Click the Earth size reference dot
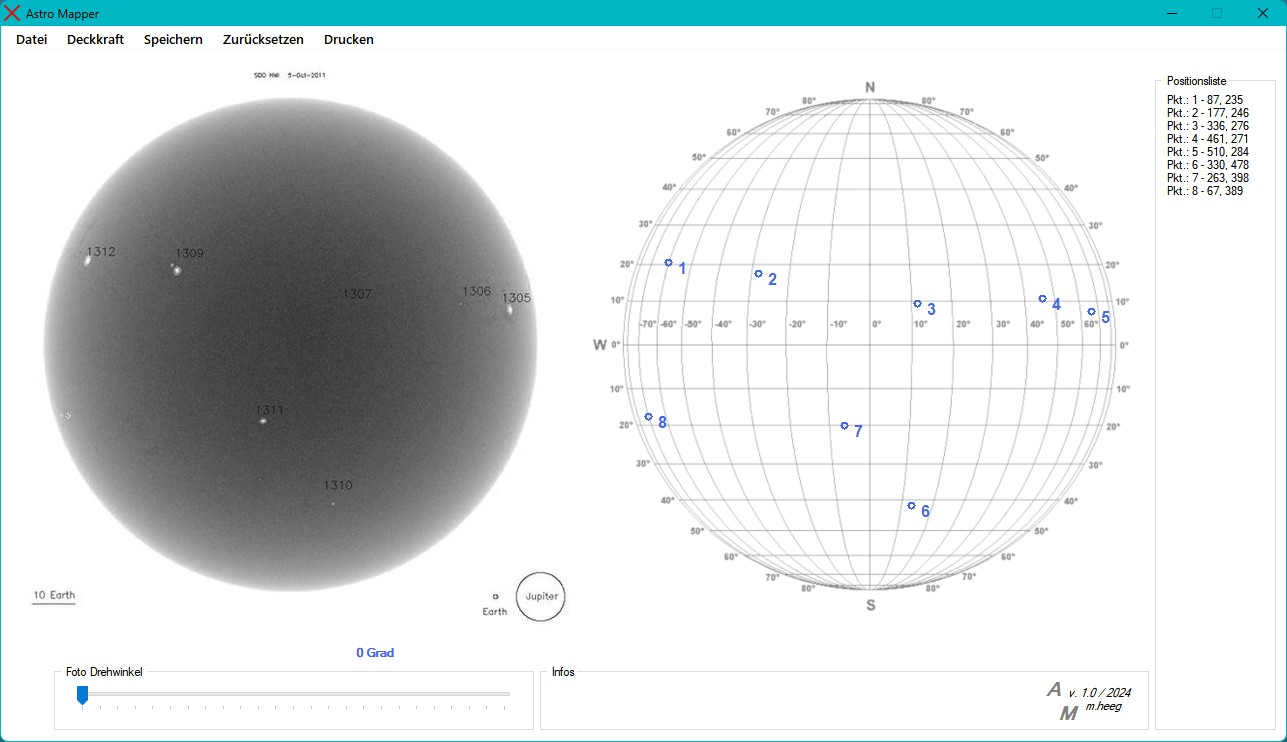 click(495, 596)
